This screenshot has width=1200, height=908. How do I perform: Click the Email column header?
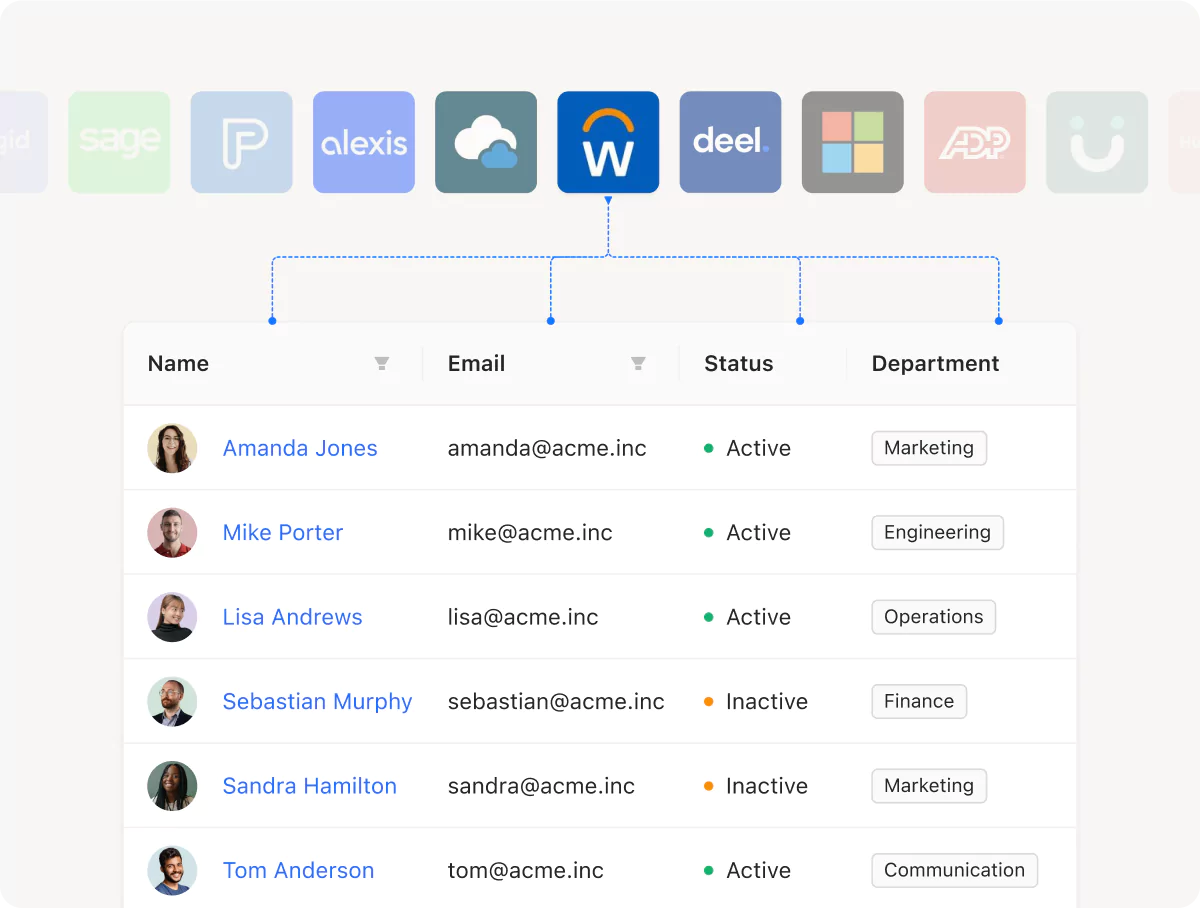click(476, 364)
